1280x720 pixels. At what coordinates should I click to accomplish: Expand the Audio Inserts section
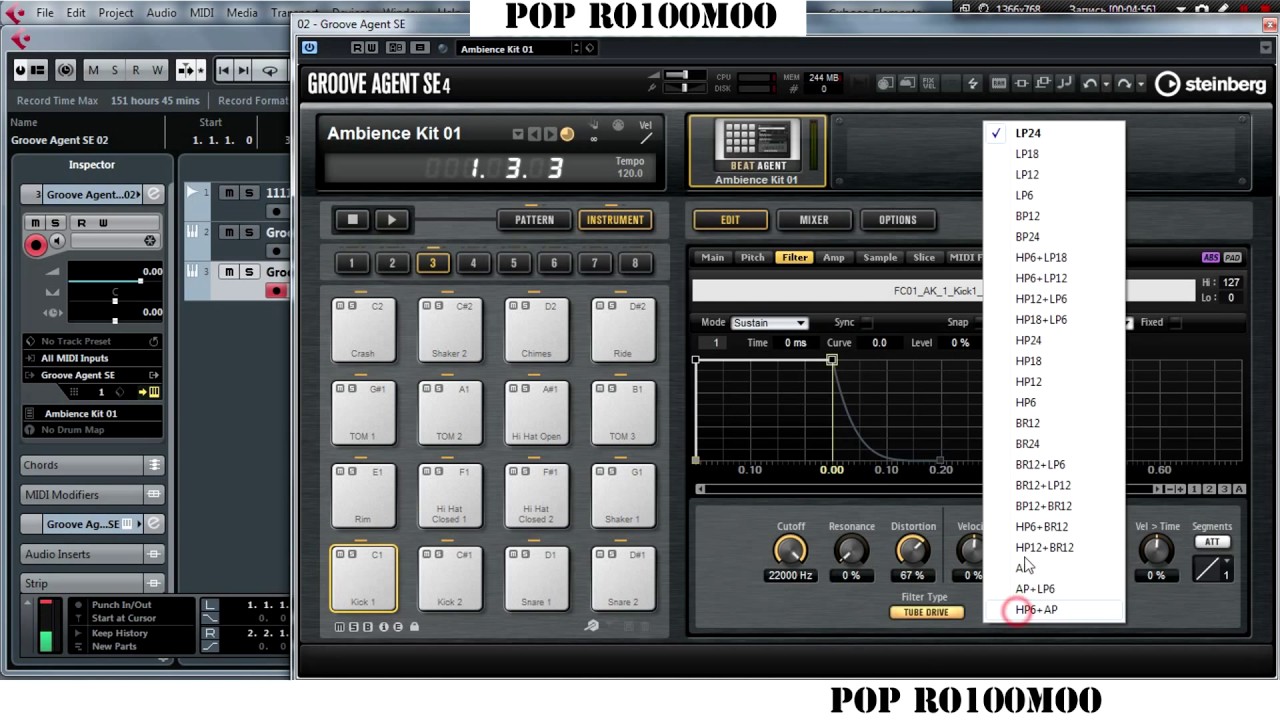coord(92,554)
